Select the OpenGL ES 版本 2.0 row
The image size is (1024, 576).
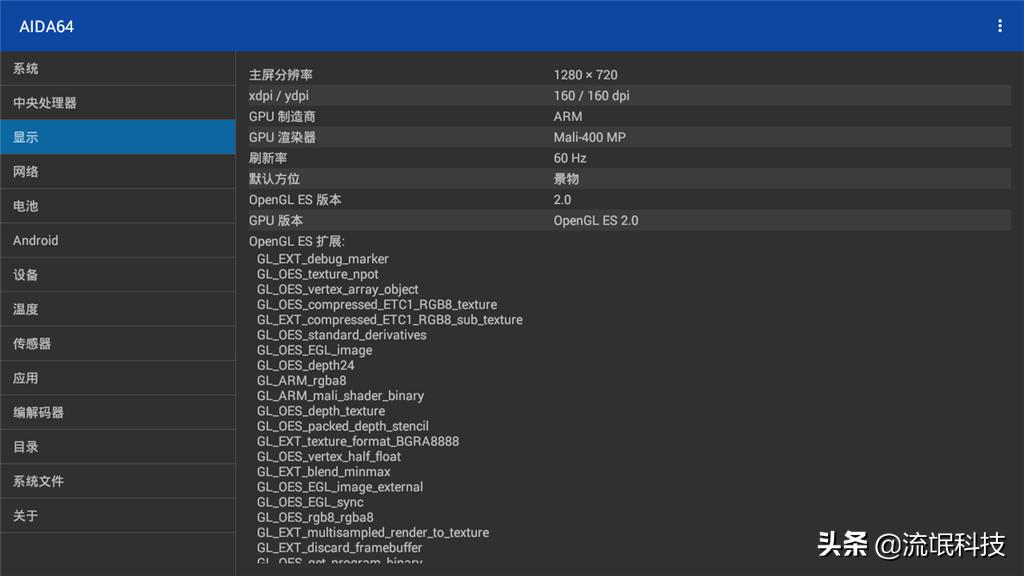630,199
